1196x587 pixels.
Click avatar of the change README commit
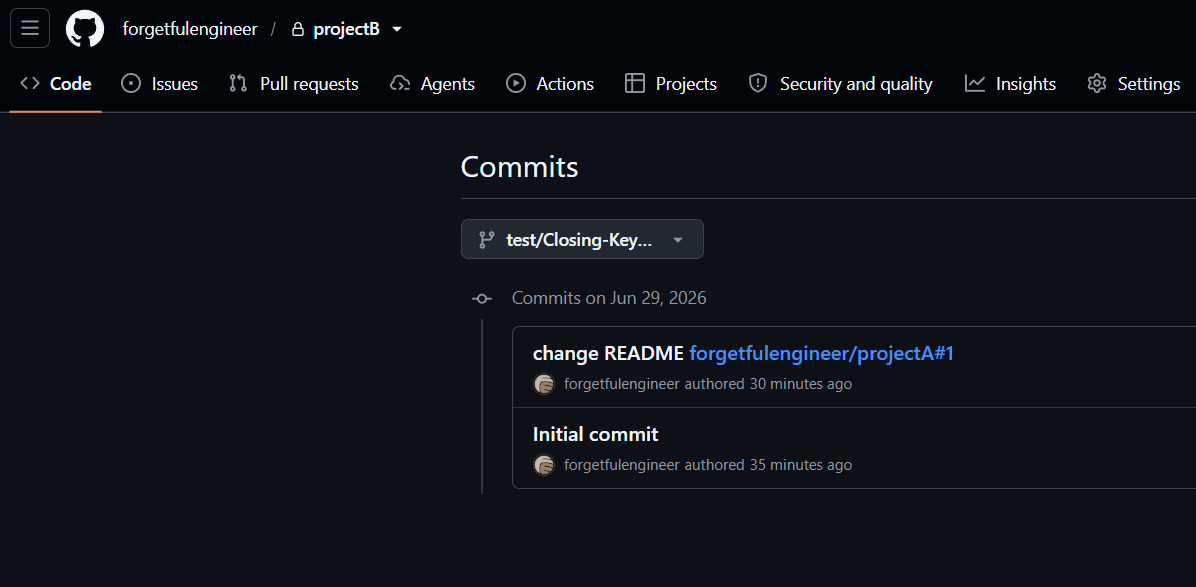click(544, 384)
